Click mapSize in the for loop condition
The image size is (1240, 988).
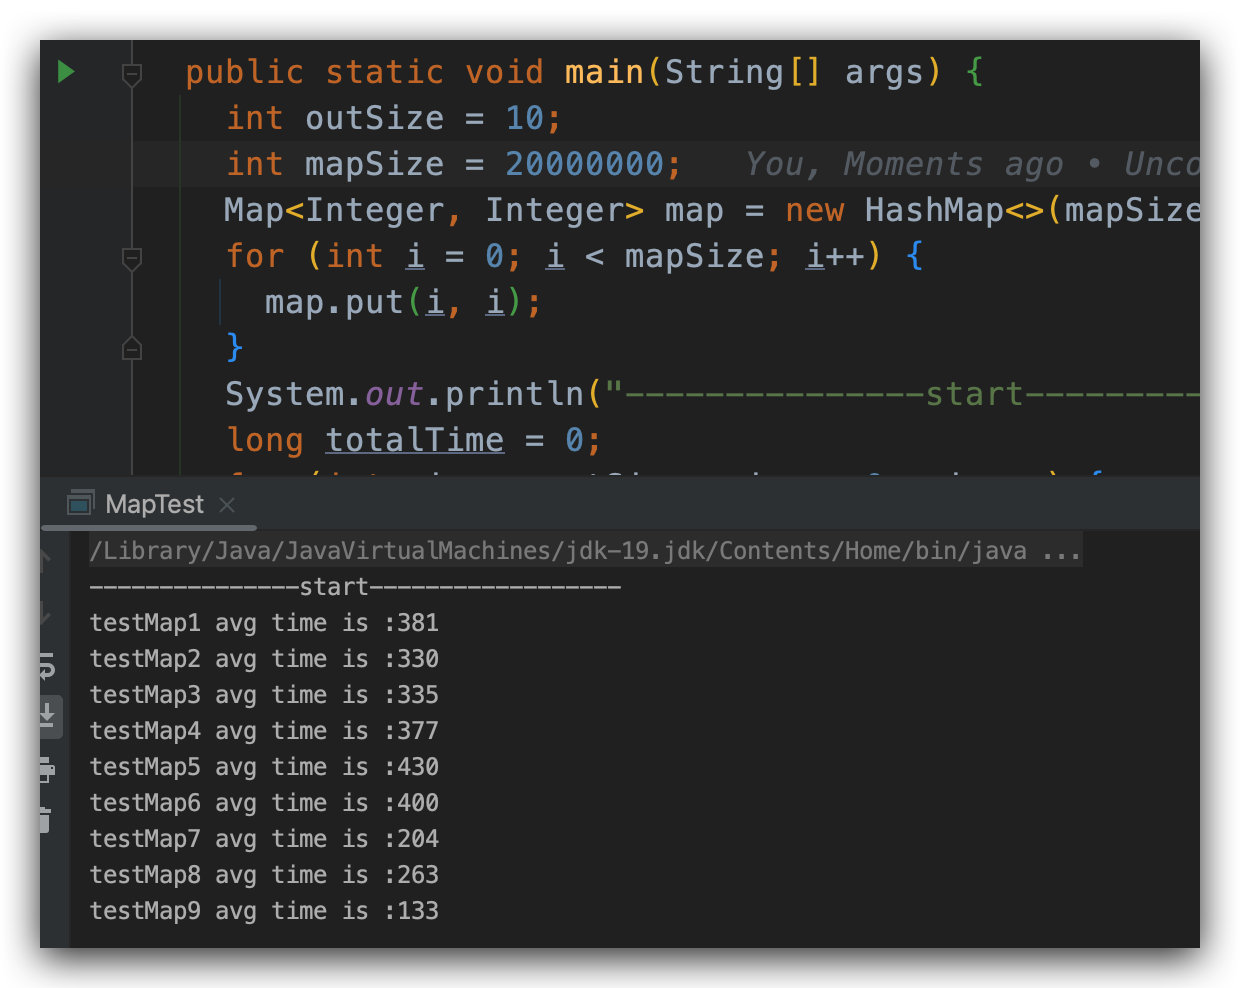694,256
